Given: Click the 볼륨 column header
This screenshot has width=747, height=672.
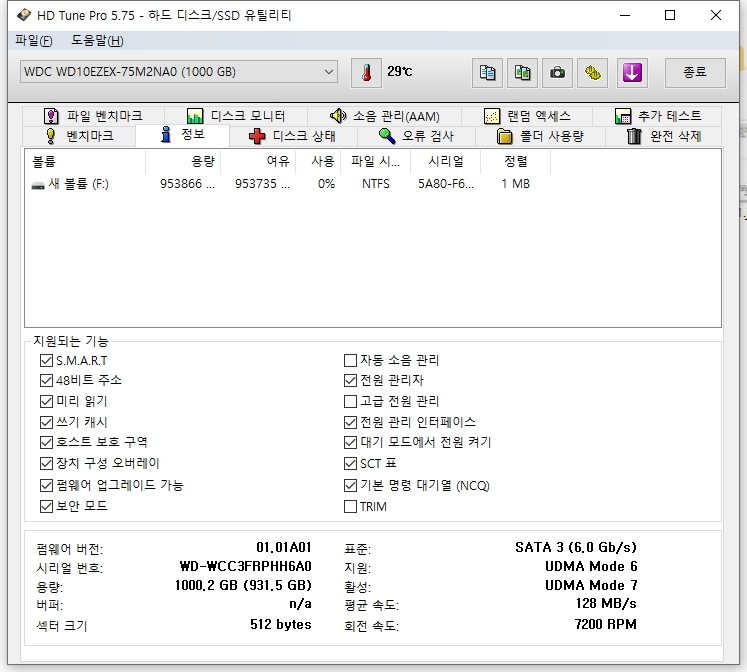Looking at the screenshot, I should coord(85,162).
